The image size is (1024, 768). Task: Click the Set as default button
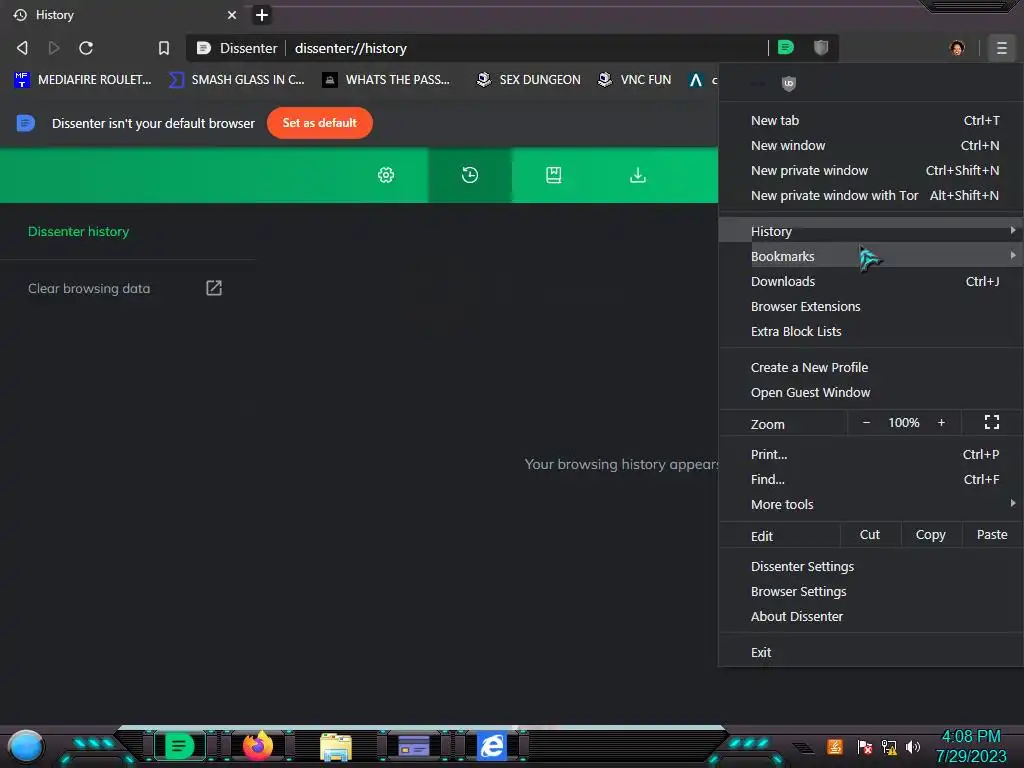319,123
